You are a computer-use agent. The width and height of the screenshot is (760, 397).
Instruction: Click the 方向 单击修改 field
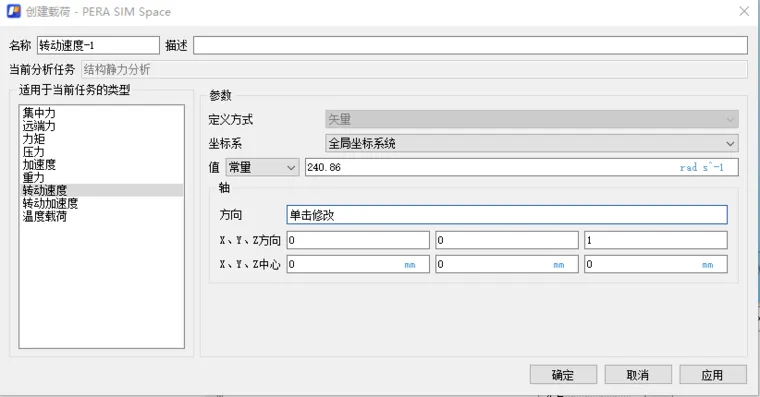click(507, 215)
